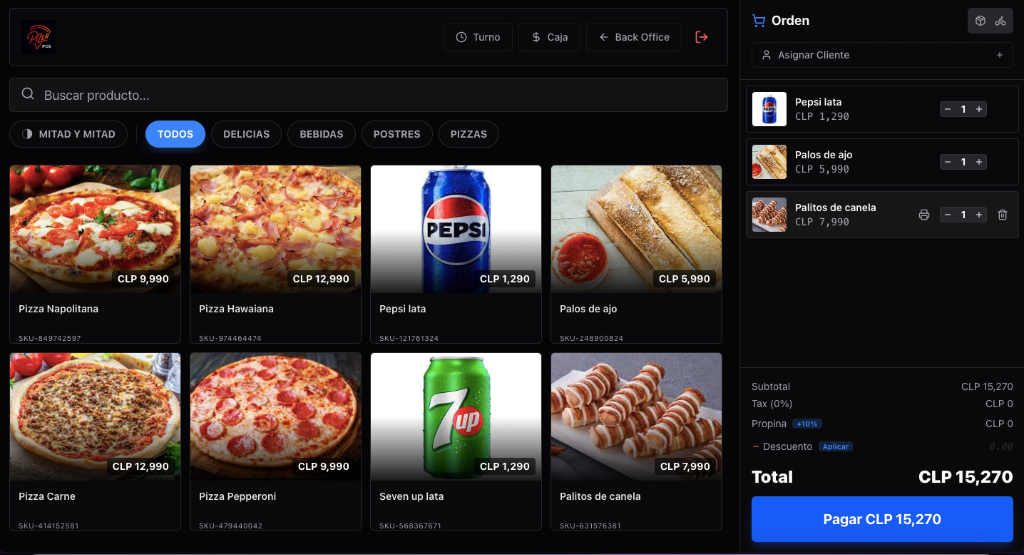The height and width of the screenshot is (555, 1024).
Task: Click the magnifier icon in the search bar
Action: click(x=27, y=94)
